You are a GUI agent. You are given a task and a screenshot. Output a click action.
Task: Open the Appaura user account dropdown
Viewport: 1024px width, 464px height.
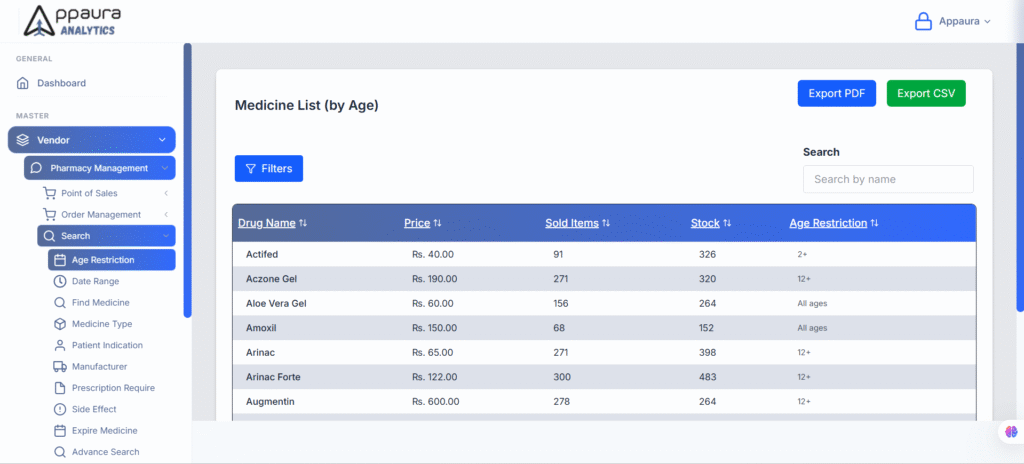tap(952, 21)
